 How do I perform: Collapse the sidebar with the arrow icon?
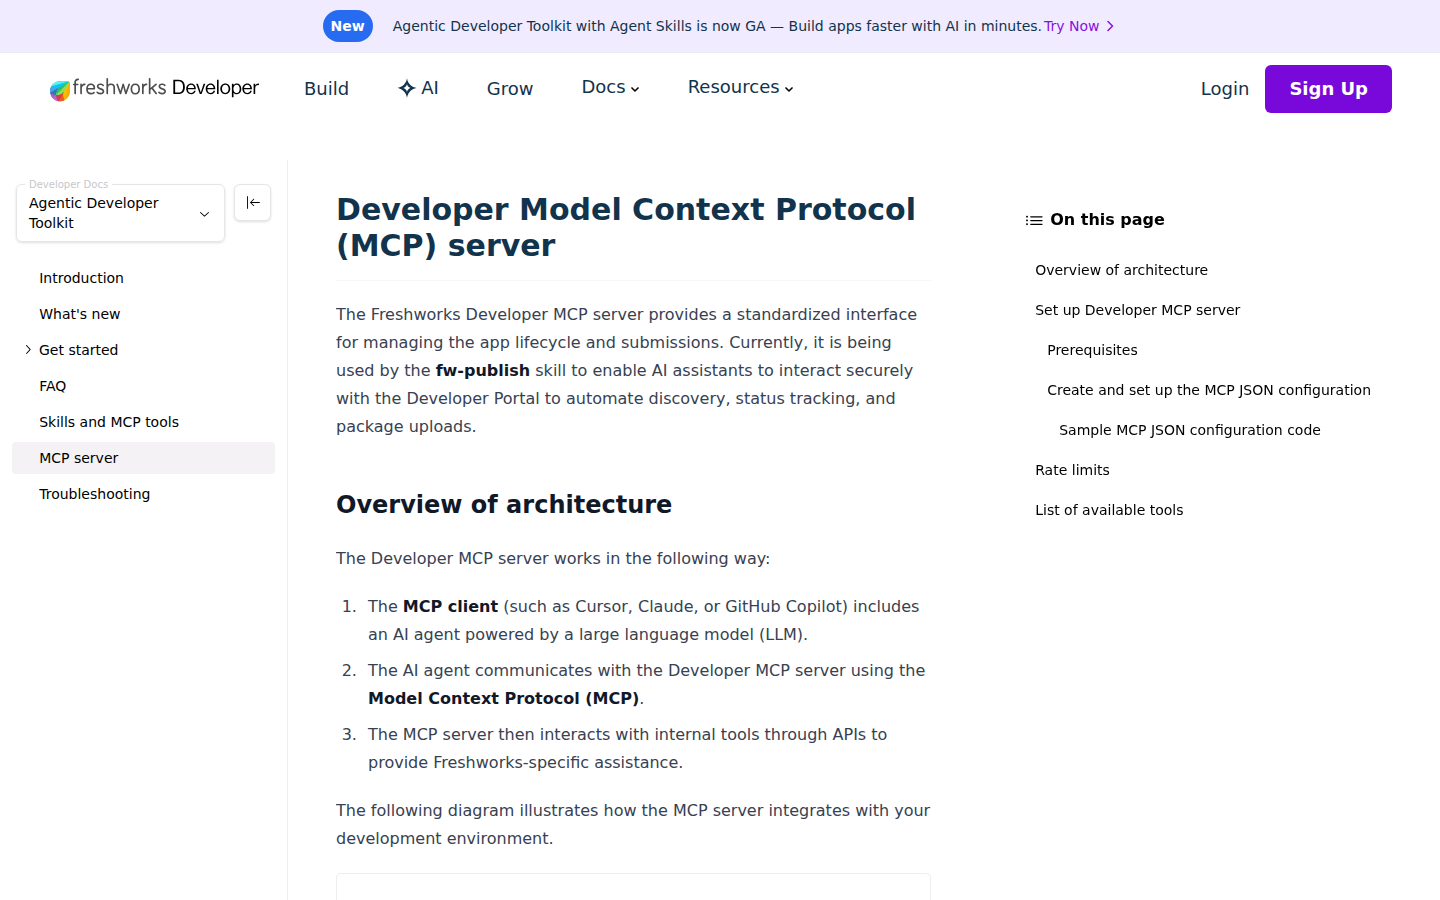click(253, 203)
